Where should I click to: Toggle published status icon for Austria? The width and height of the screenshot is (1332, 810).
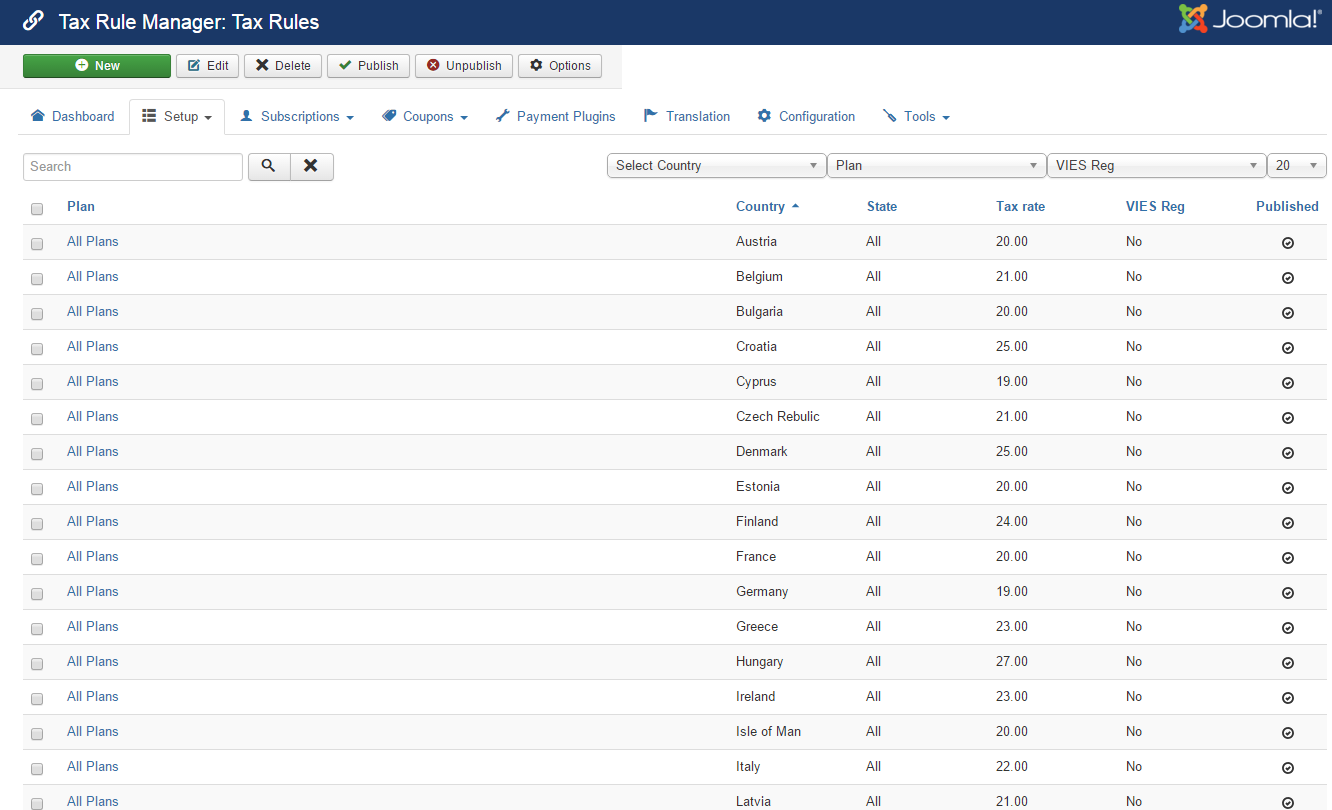(x=1288, y=243)
